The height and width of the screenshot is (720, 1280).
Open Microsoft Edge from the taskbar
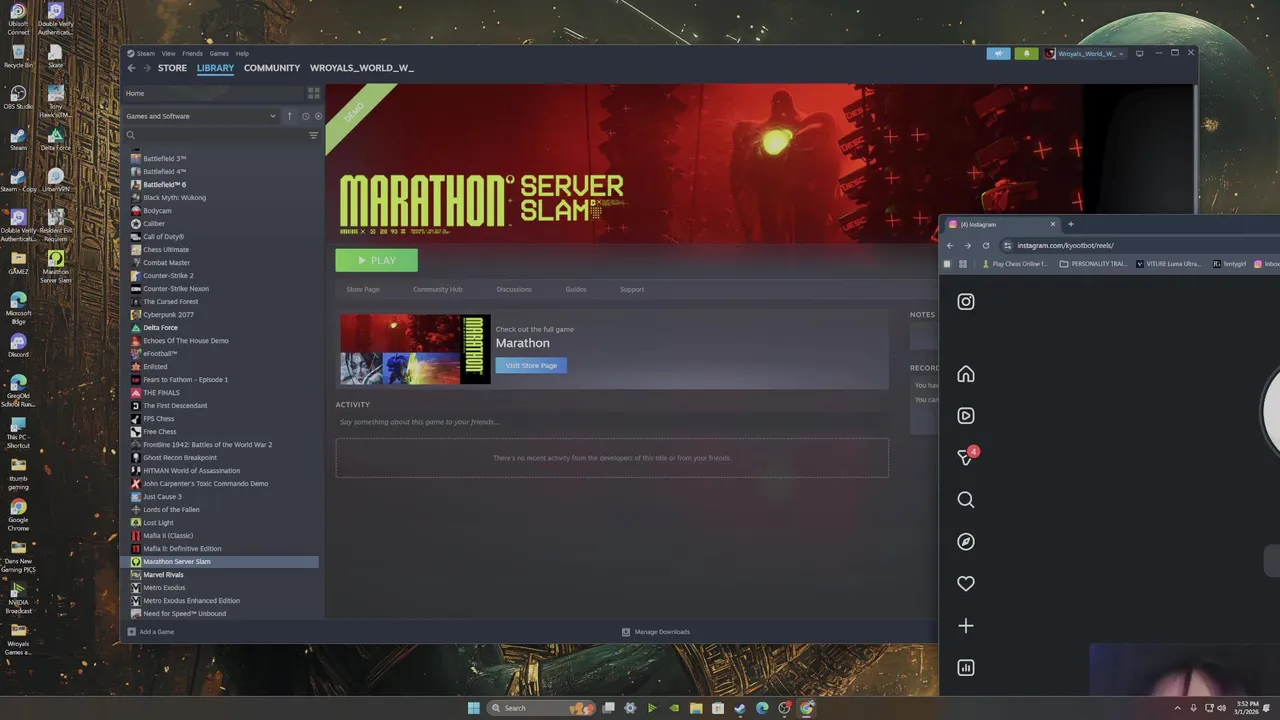[762, 708]
